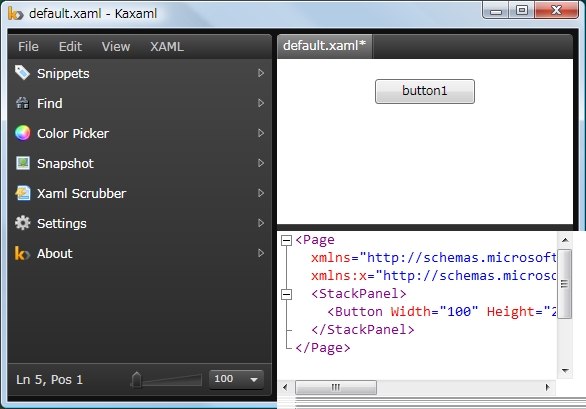Screen dimensions: 586x409
Task: Click the </Page> closing tag
Action: pyautogui.click(x=323, y=348)
